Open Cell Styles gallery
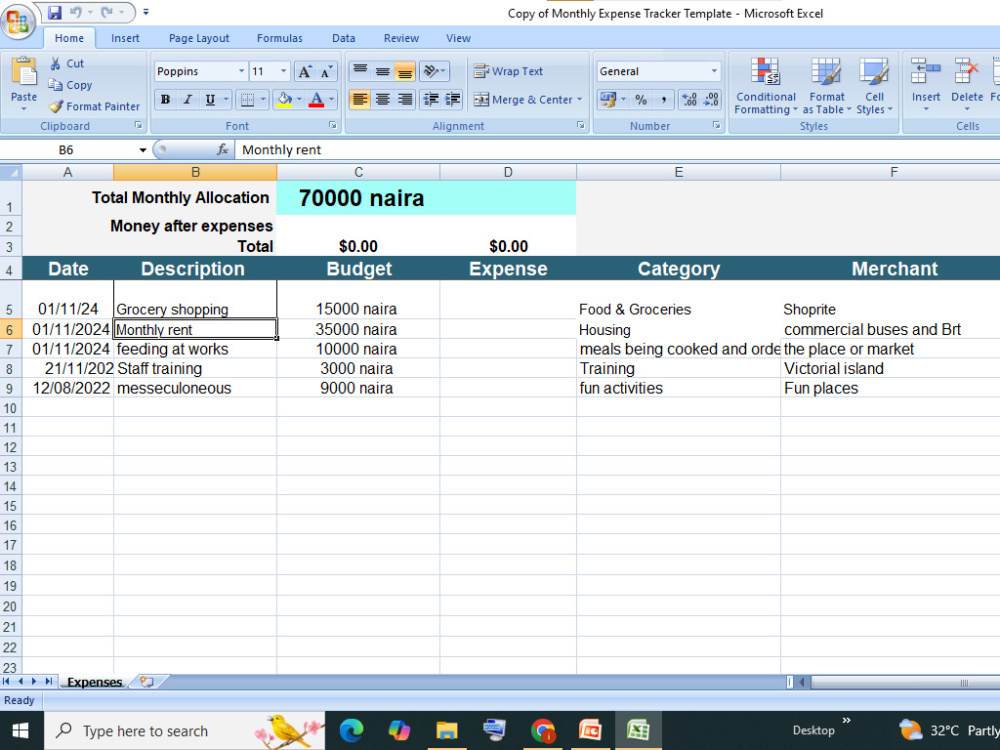 874,85
